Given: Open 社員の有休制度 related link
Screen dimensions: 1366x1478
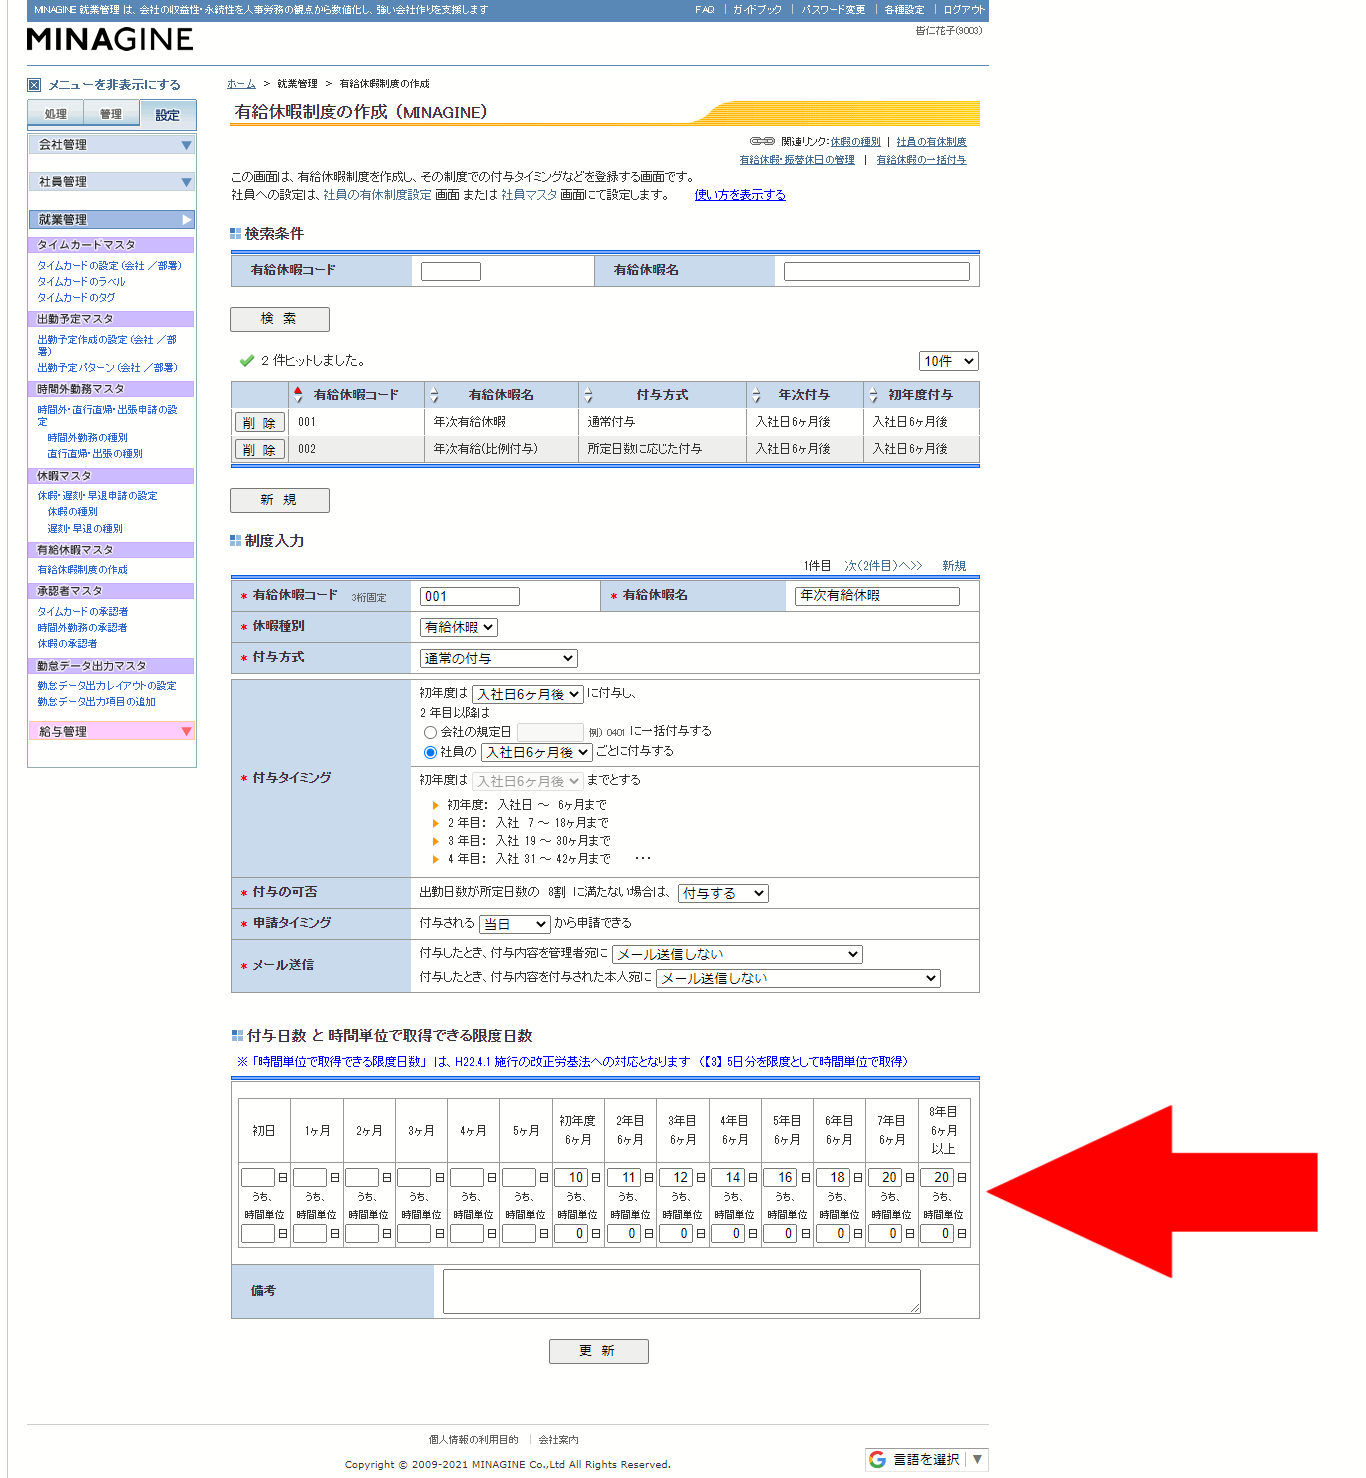Looking at the screenshot, I should pos(931,142).
